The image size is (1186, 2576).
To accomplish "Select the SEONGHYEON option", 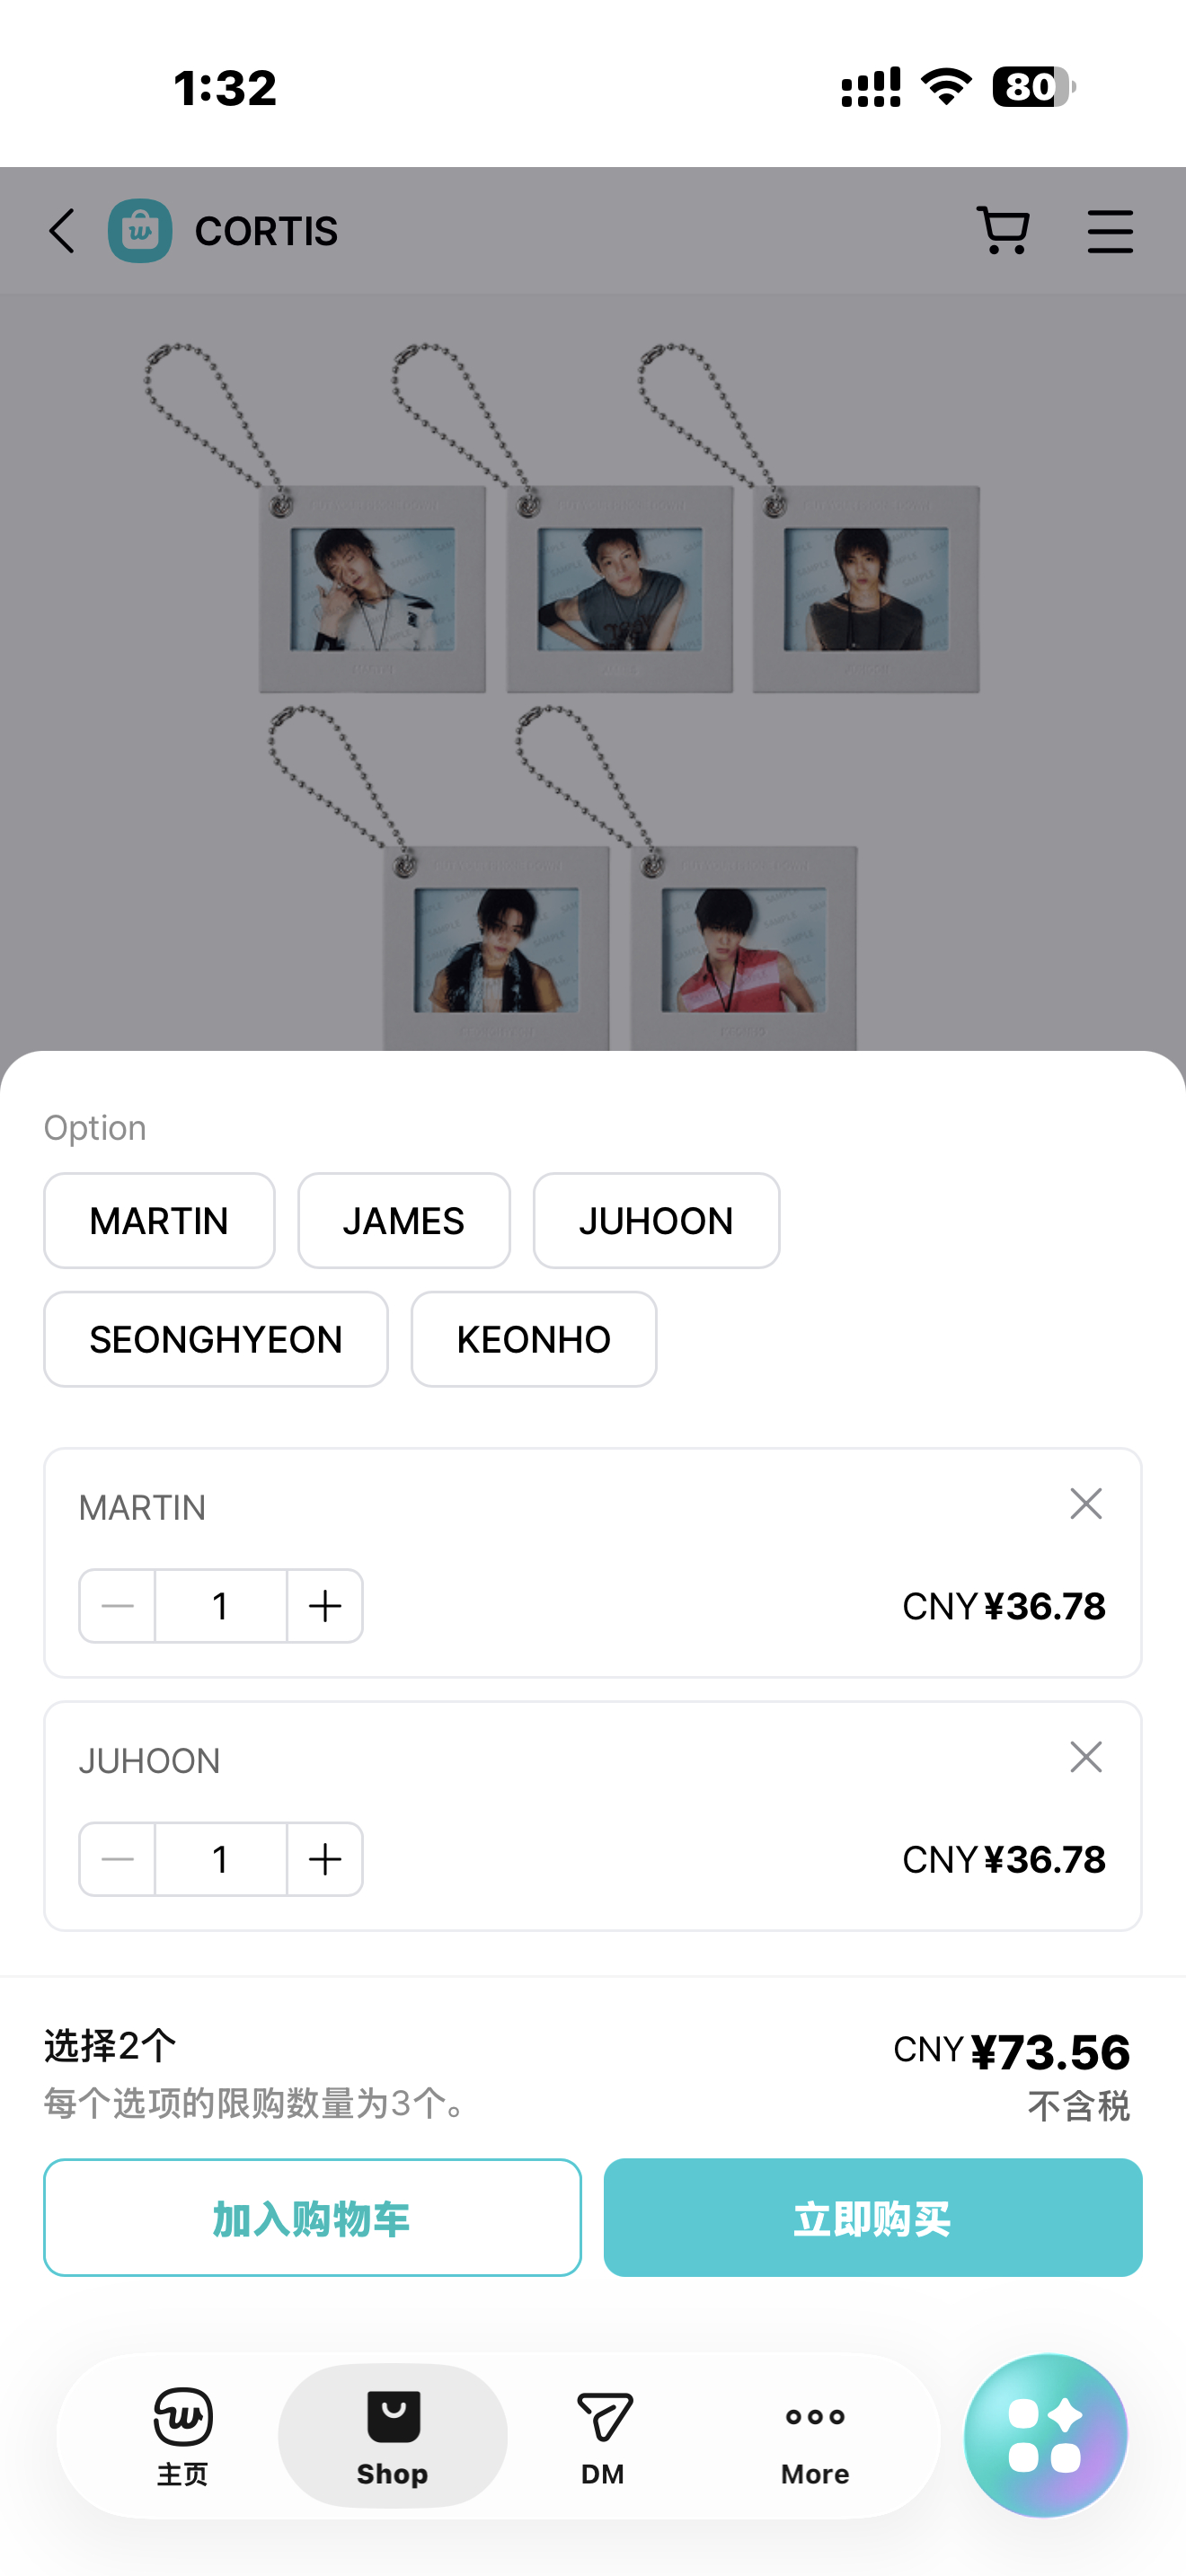I will 216,1339.
